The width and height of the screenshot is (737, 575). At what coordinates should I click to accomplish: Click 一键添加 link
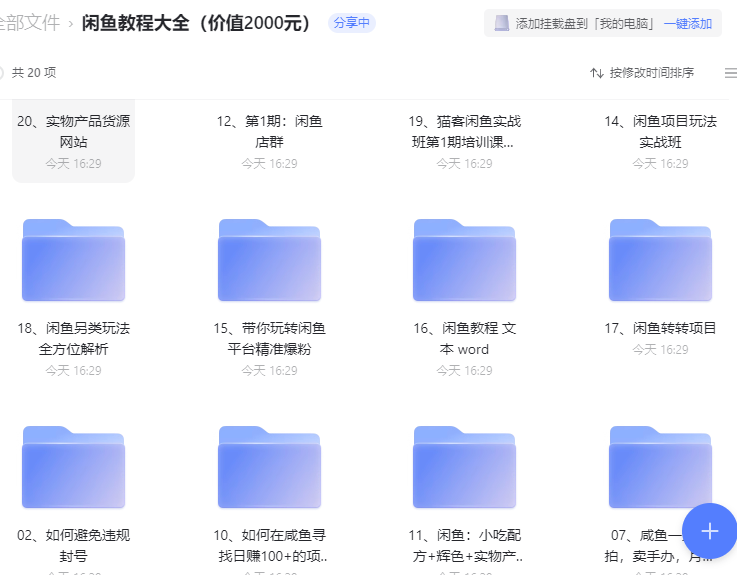[688, 24]
